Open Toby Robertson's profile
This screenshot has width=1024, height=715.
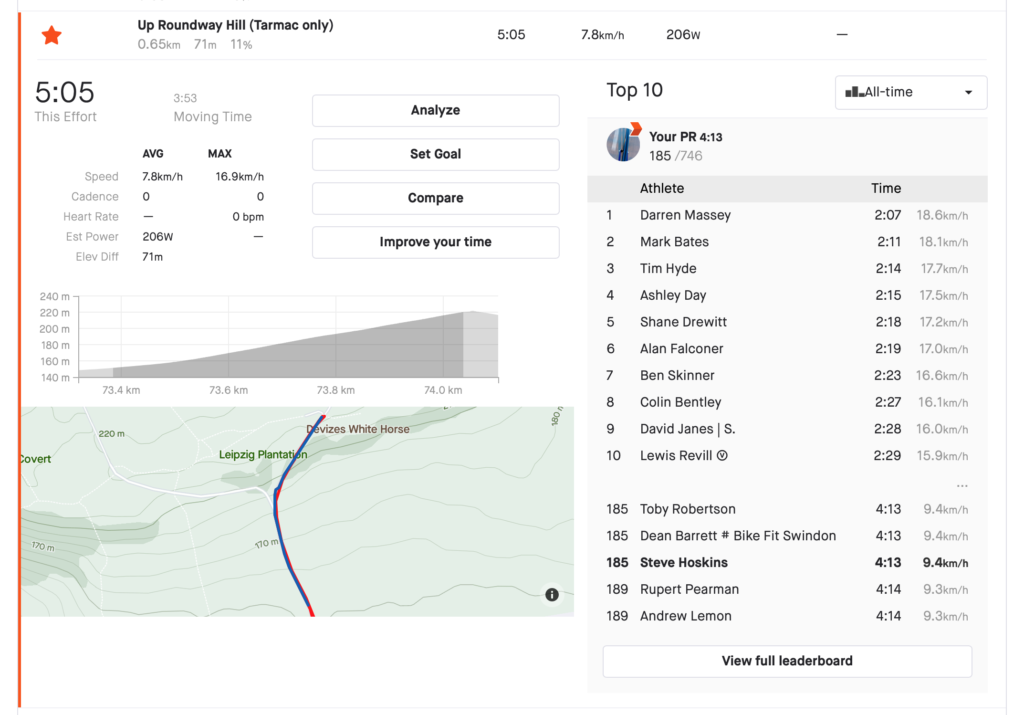687,509
